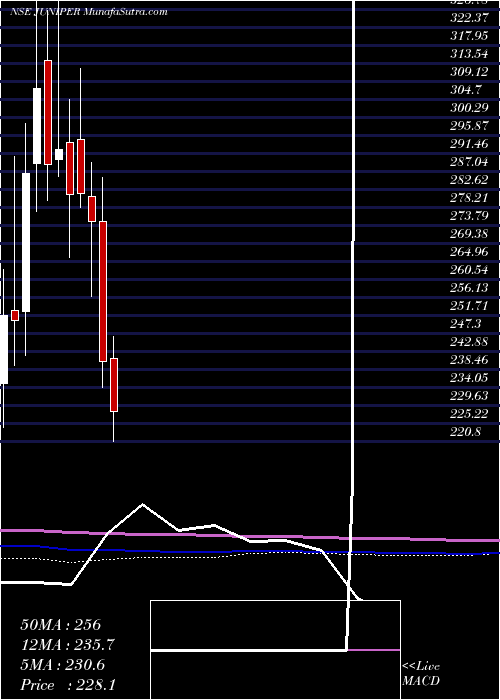Click the 282.62 price axis label
The width and height of the screenshot is (500, 700).
(469, 179)
